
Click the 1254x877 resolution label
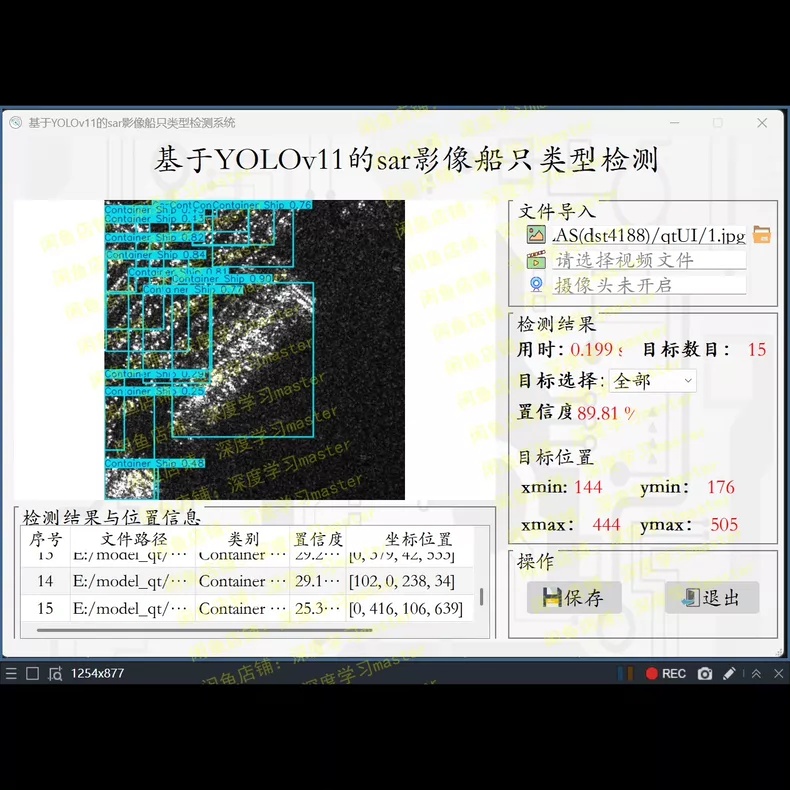[x=97, y=673]
